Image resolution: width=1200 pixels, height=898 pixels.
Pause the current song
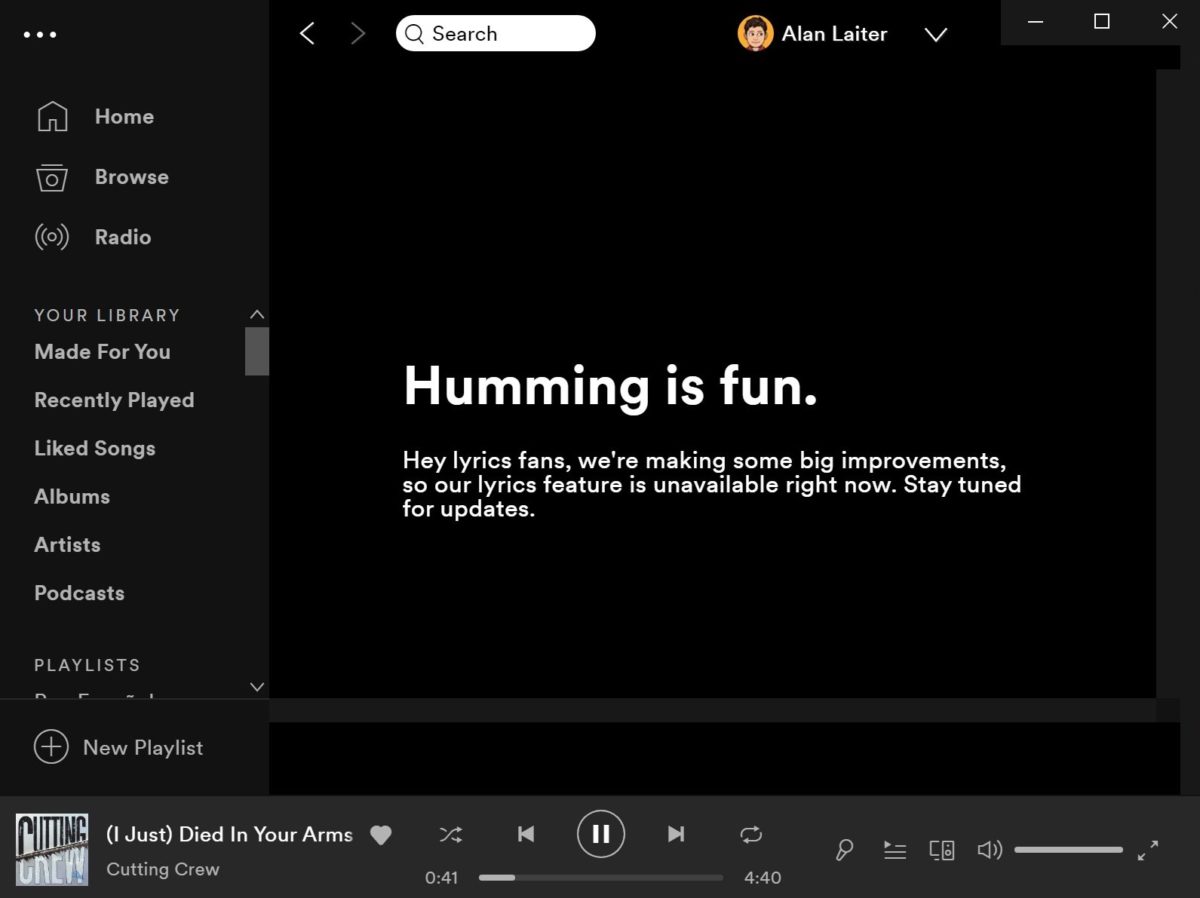(x=601, y=834)
